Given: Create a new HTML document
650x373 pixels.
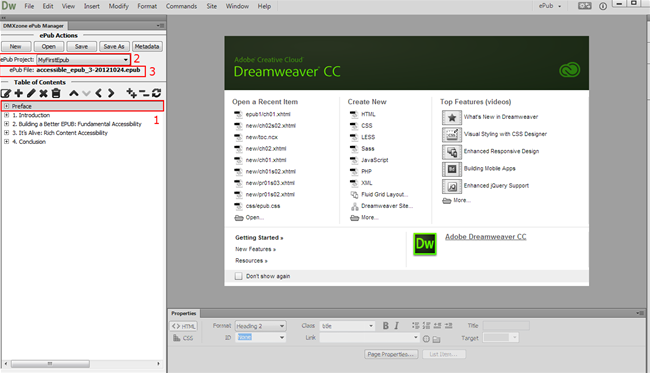Looking at the screenshot, I should click(368, 114).
